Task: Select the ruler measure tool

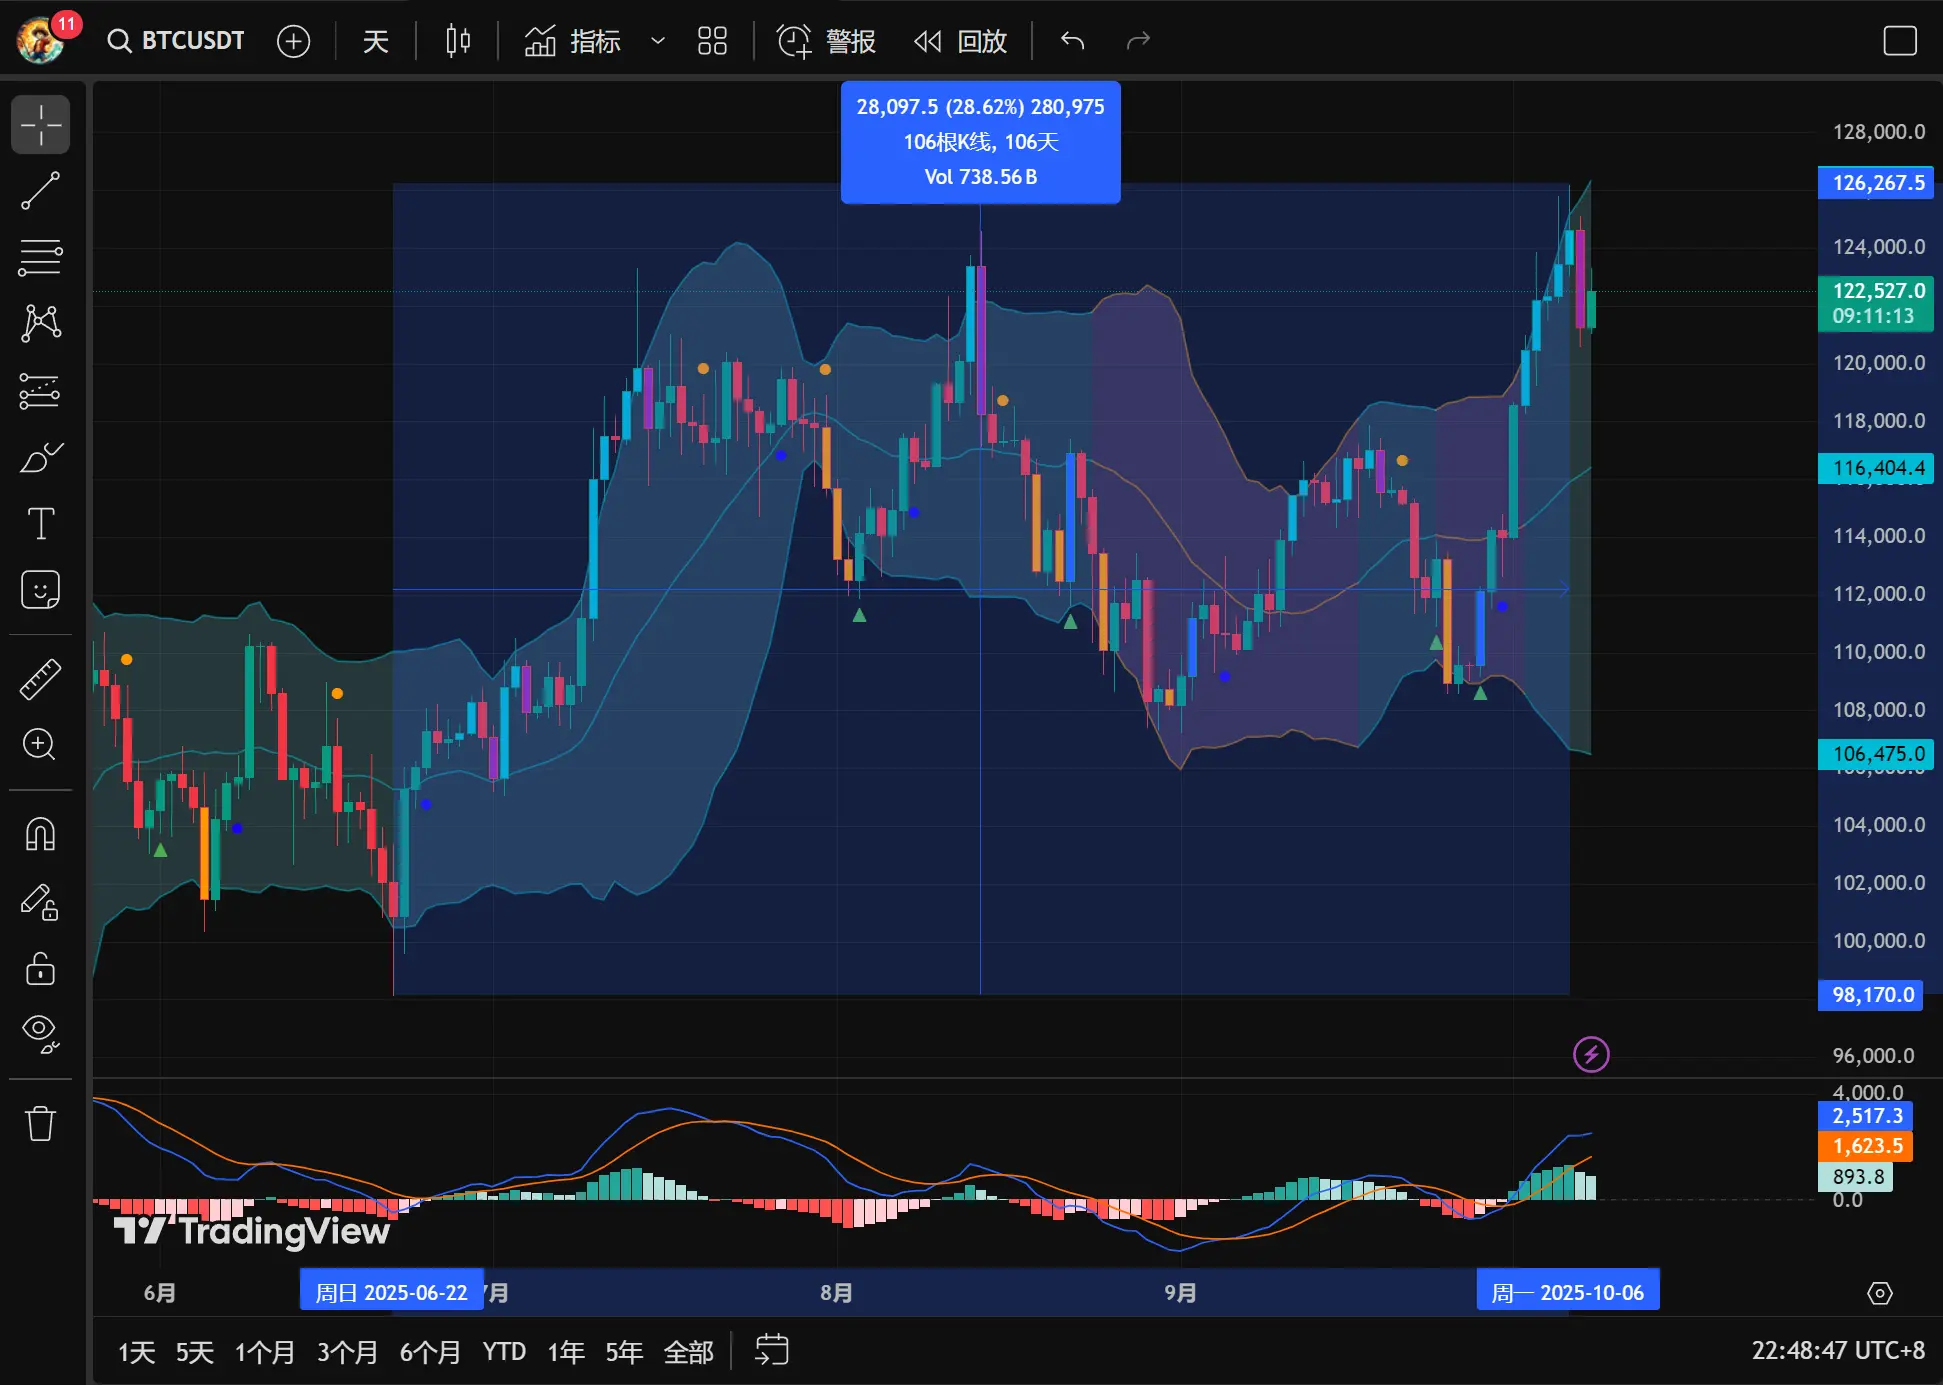Action: 40,679
